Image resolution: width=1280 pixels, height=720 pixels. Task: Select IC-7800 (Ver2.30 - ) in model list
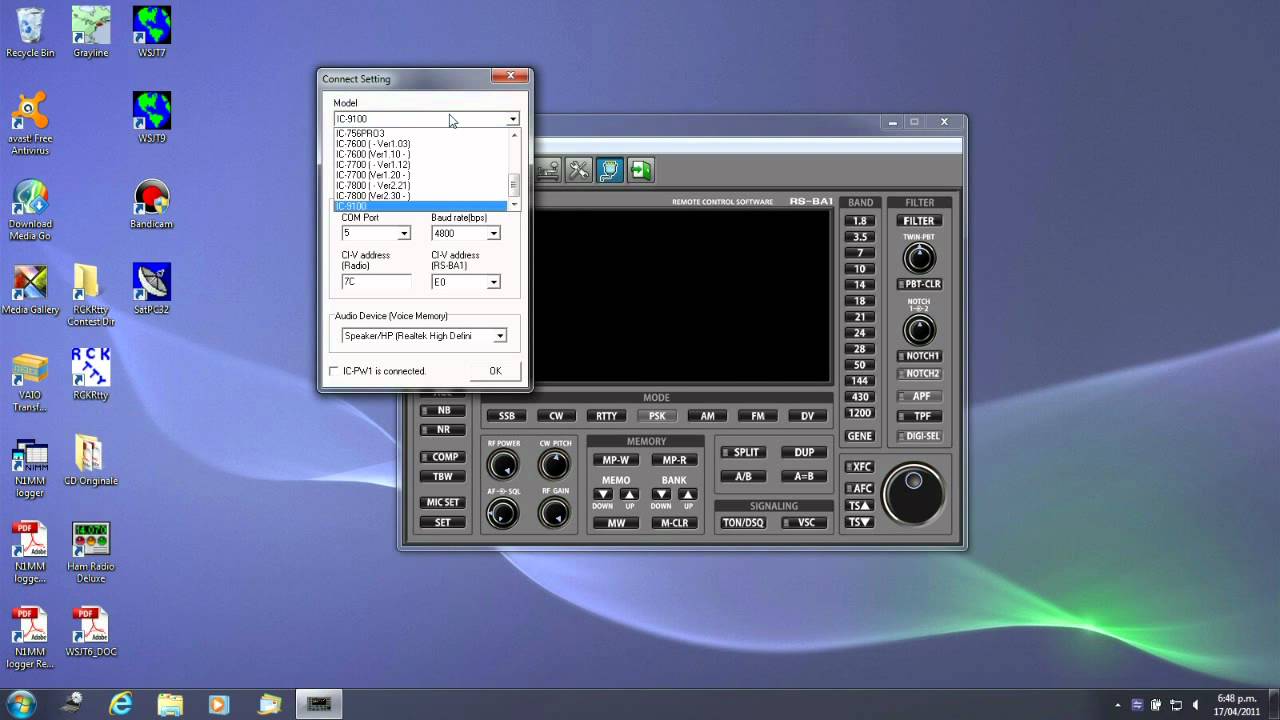click(421, 196)
